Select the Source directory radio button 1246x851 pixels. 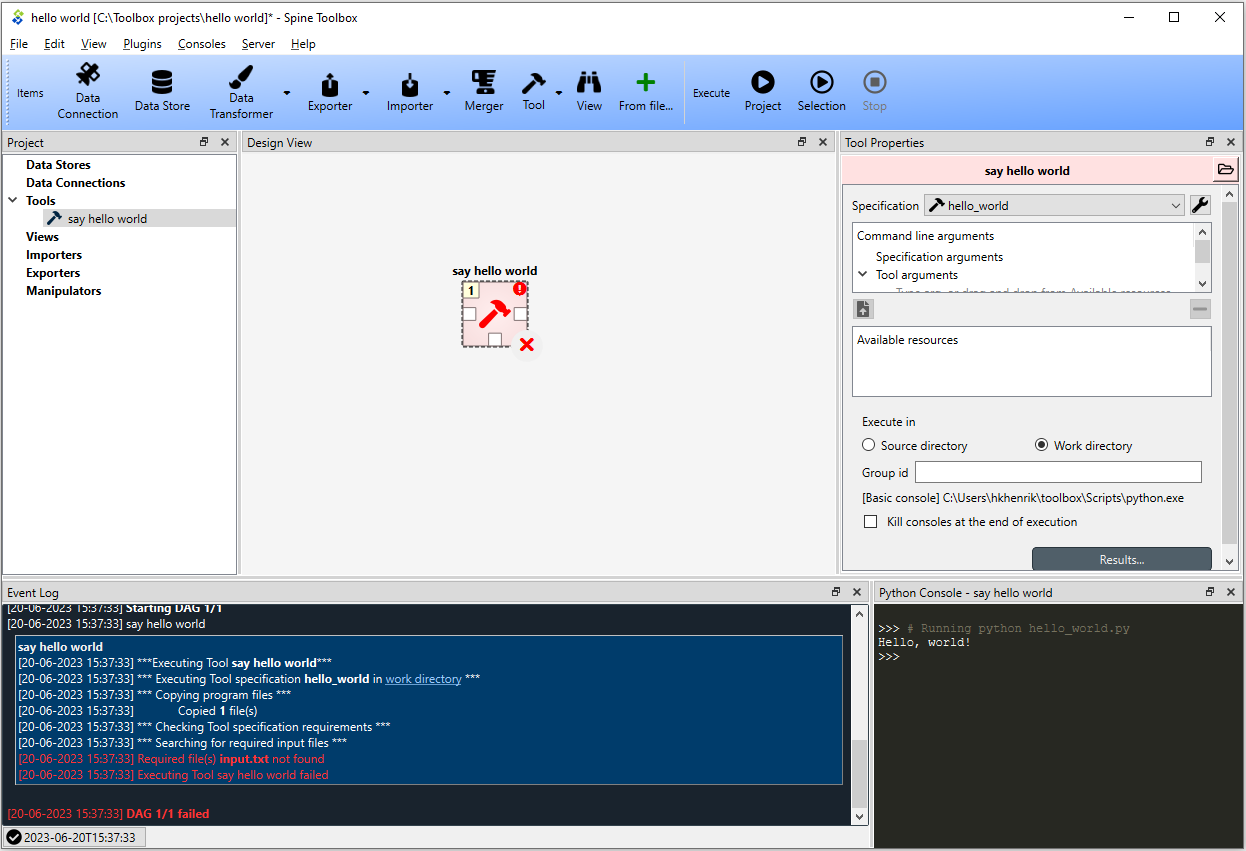869,445
